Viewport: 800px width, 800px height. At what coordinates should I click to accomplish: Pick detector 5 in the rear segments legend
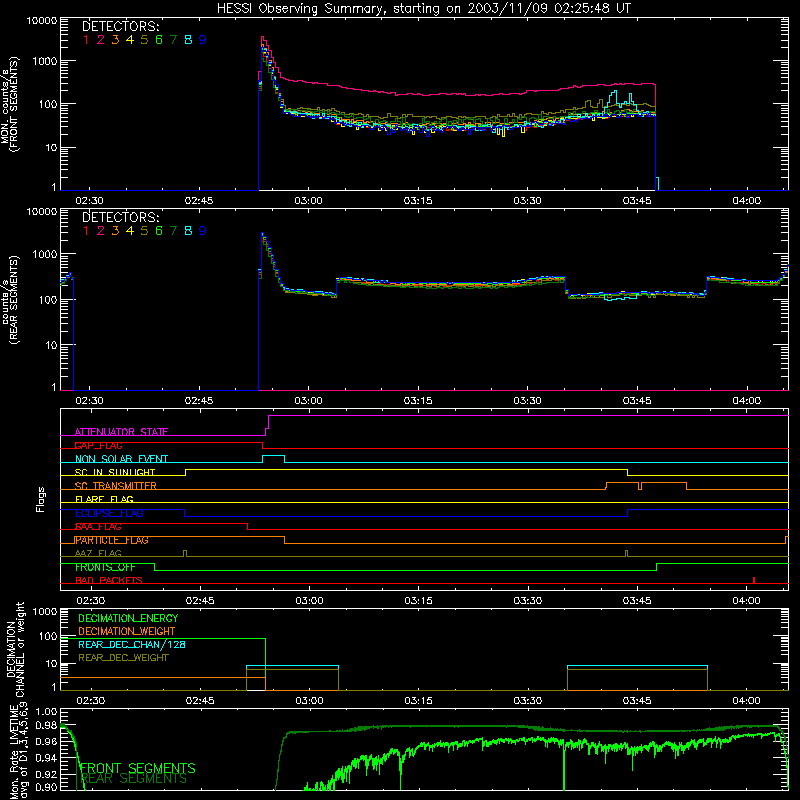click(x=144, y=231)
